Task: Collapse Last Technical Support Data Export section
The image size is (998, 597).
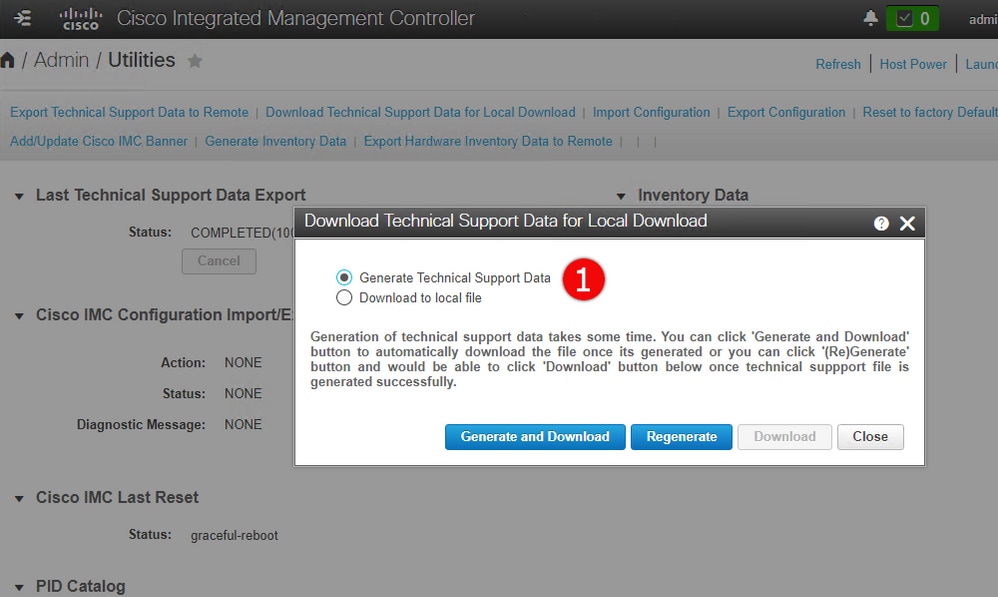Action: [x=19, y=196]
